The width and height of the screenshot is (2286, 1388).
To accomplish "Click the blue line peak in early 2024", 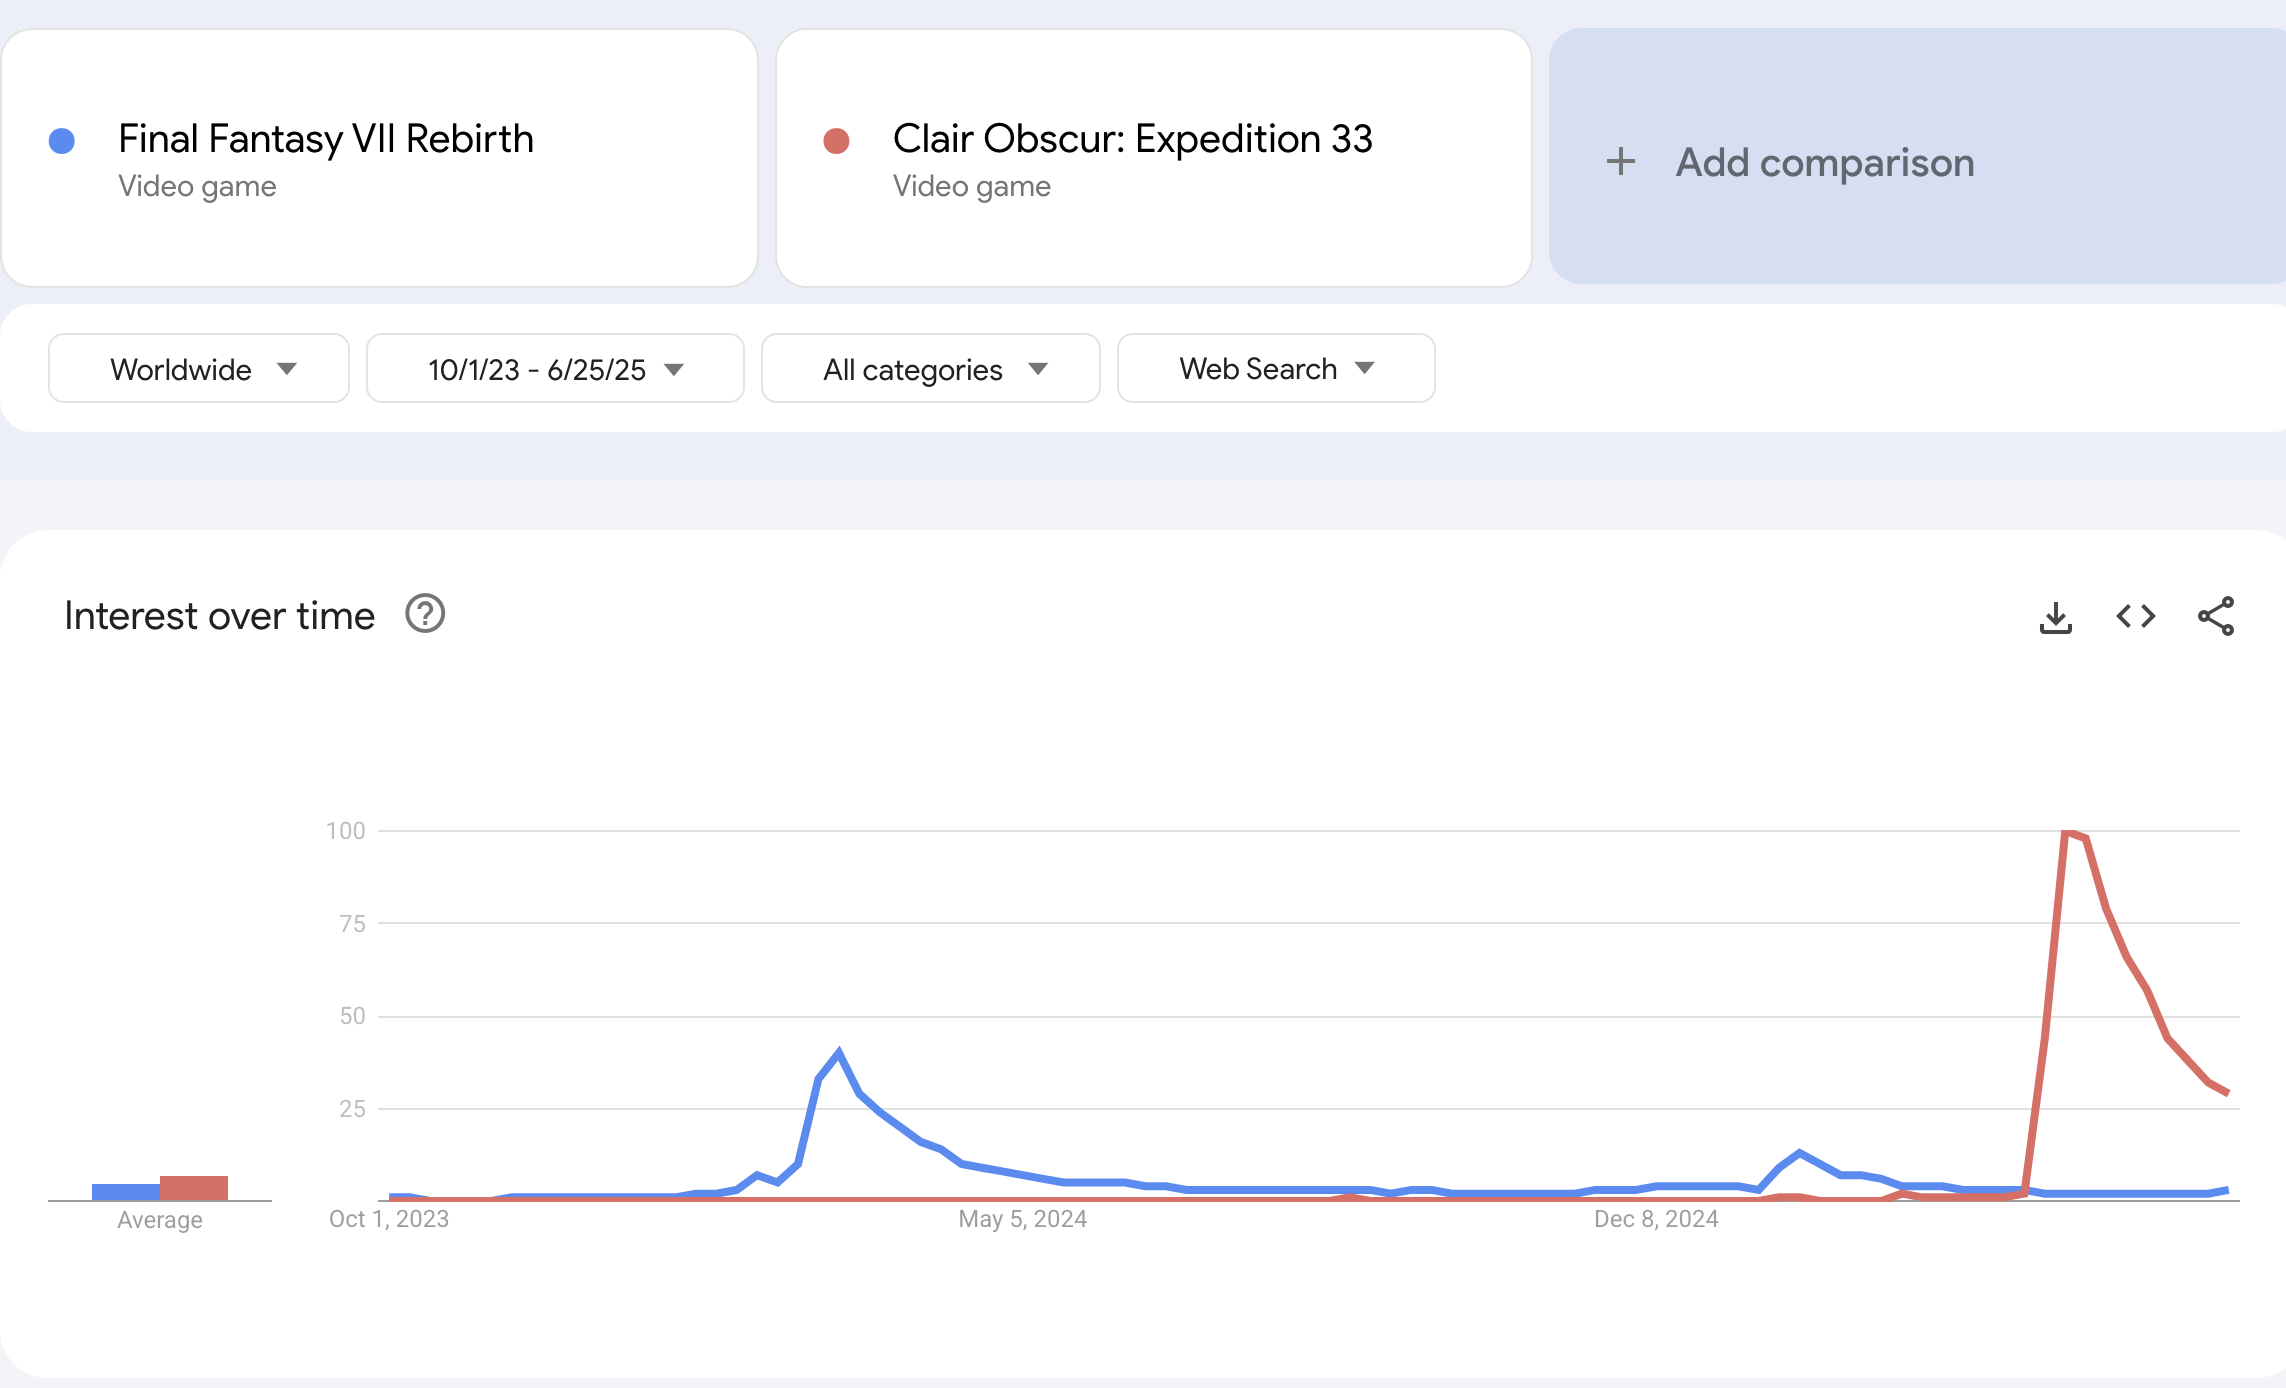I will tap(838, 1051).
